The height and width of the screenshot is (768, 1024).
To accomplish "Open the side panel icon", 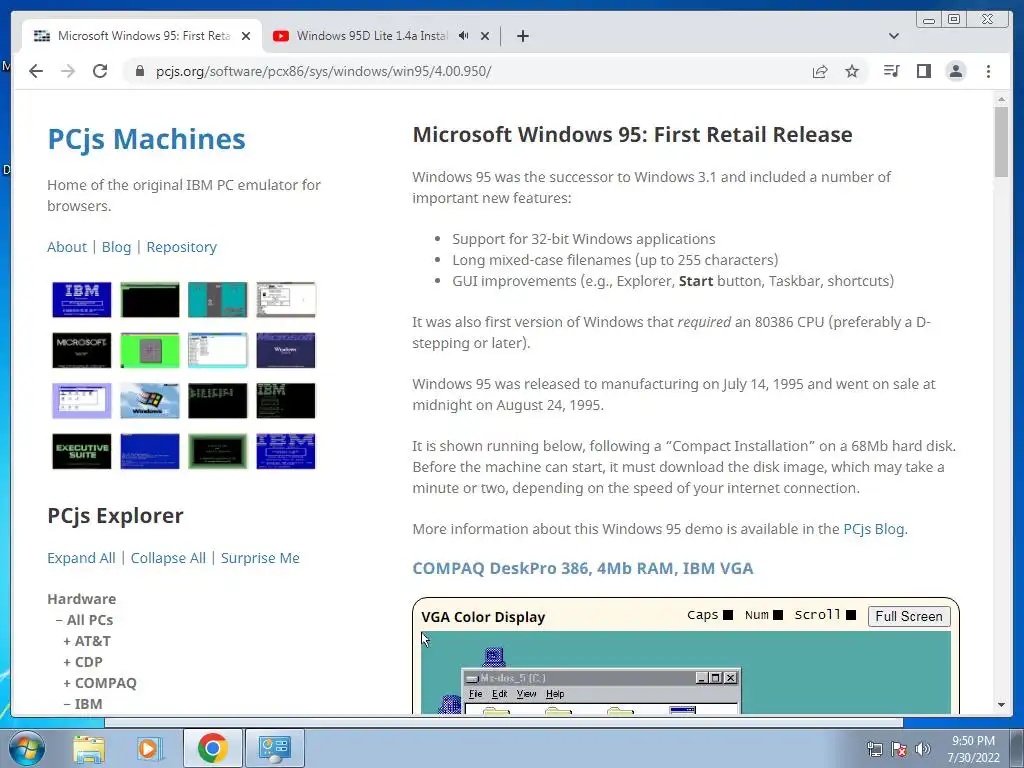I will (x=923, y=71).
